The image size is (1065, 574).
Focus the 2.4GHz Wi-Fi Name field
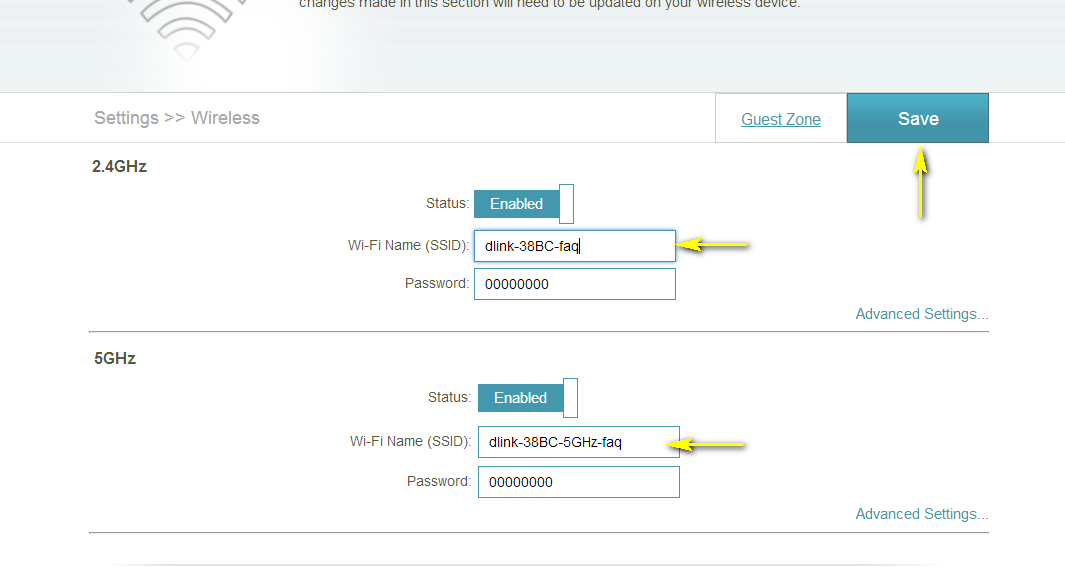click(x=574, y=246)
